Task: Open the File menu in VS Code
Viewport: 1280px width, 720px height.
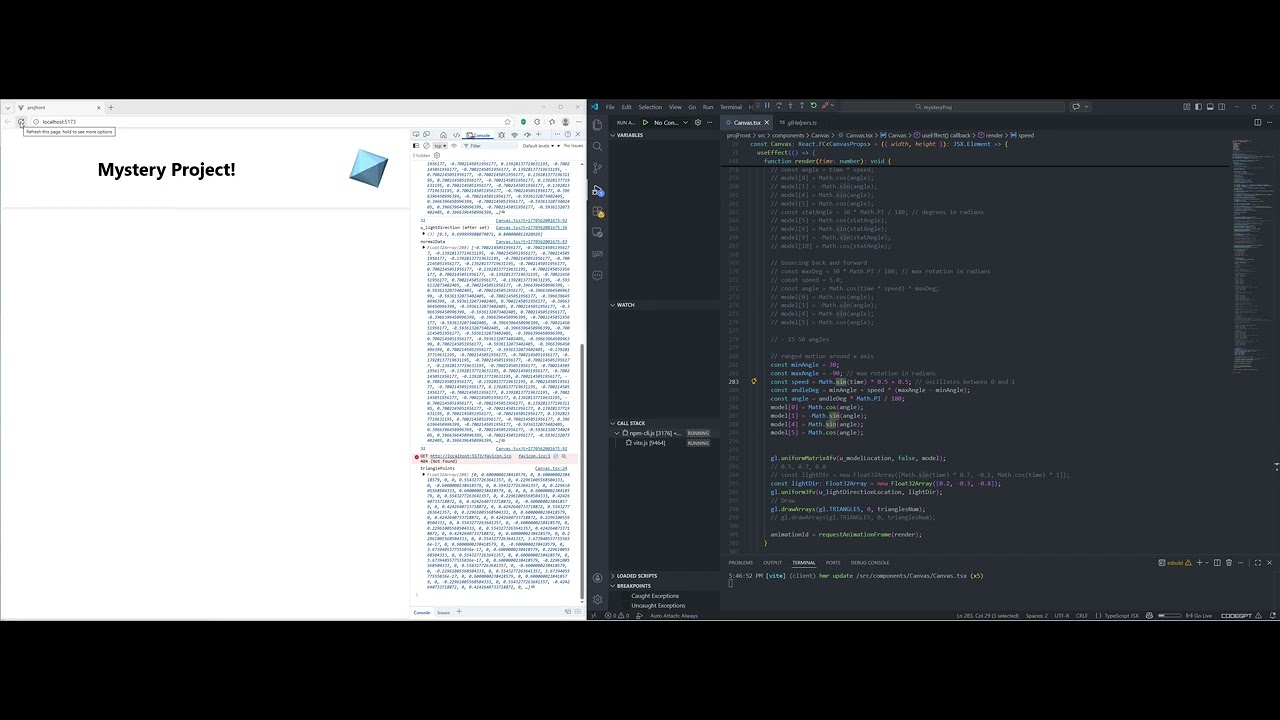Action: [x=610, y=107]
